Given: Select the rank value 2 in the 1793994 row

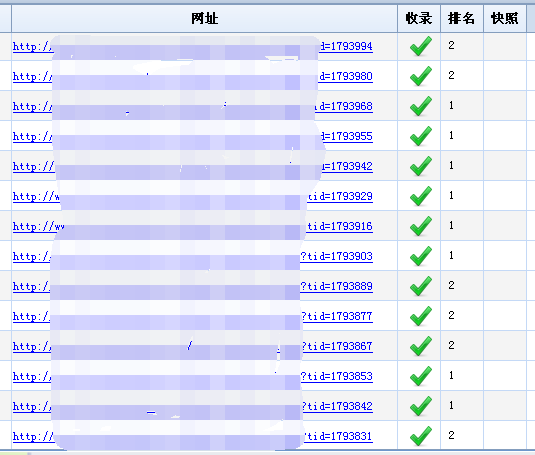Looking at the screenshot, I should point(451,45).
